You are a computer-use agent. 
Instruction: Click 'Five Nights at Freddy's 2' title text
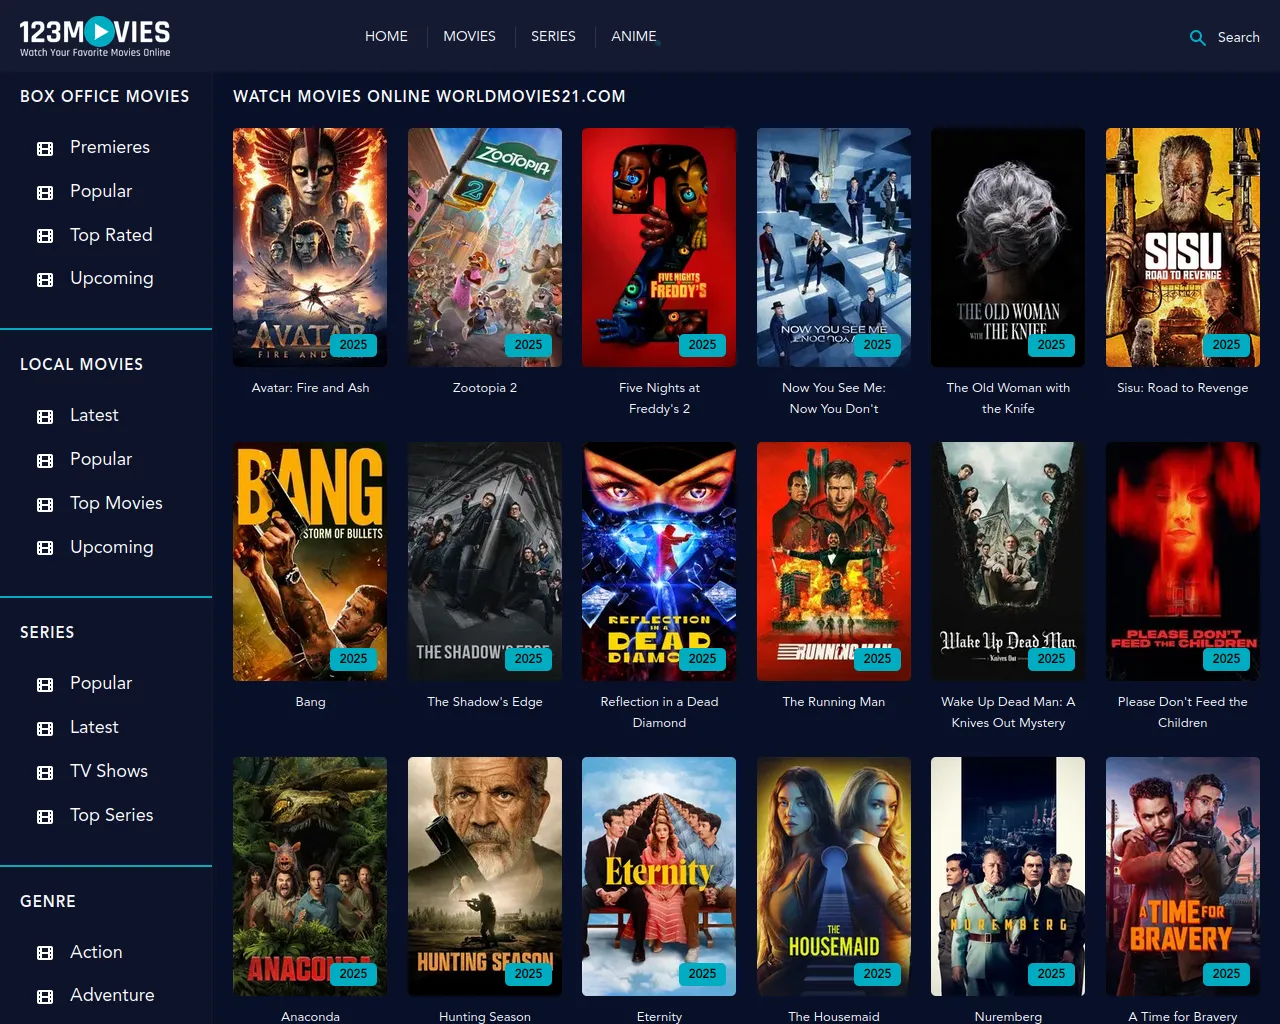[x=659, y=398]
